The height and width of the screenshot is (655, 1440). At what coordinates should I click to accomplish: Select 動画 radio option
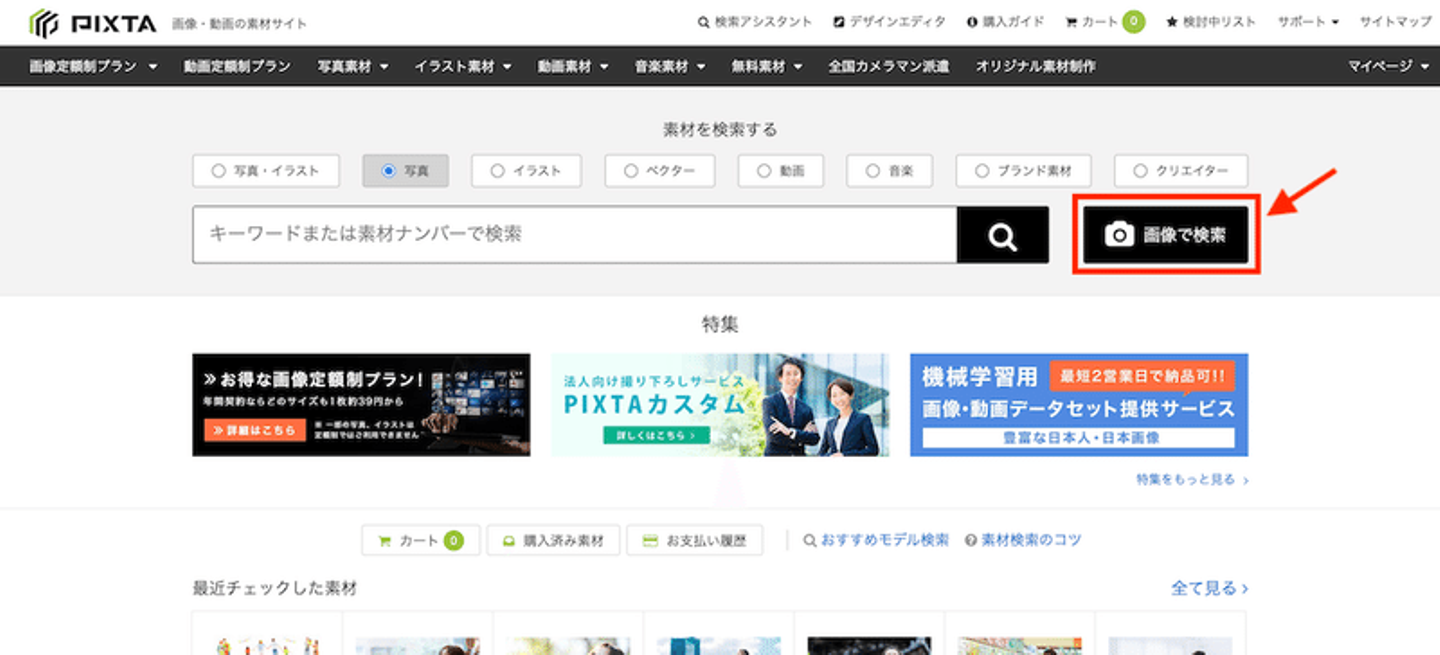point(780,171)
